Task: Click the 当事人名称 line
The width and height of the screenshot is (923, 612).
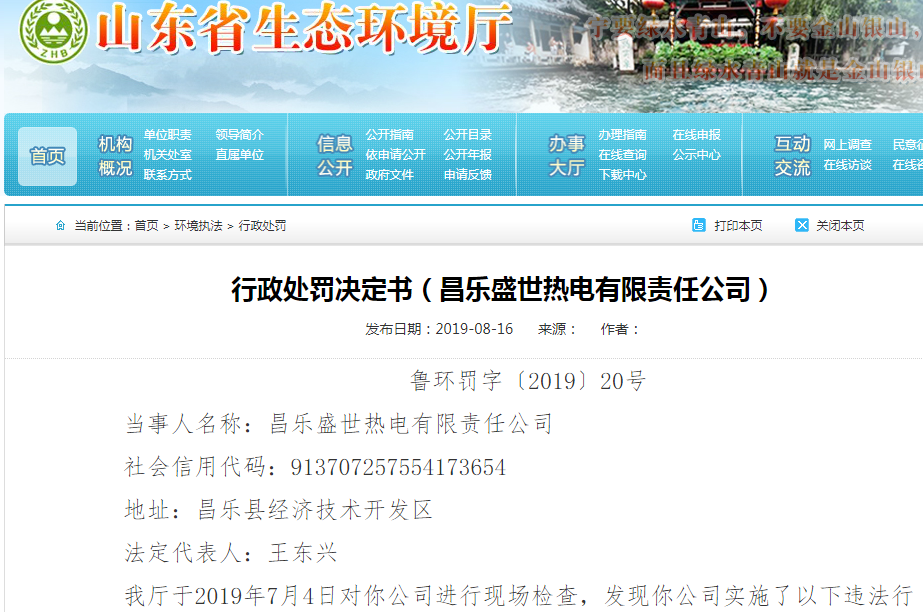Action: [x=338, y=424]
